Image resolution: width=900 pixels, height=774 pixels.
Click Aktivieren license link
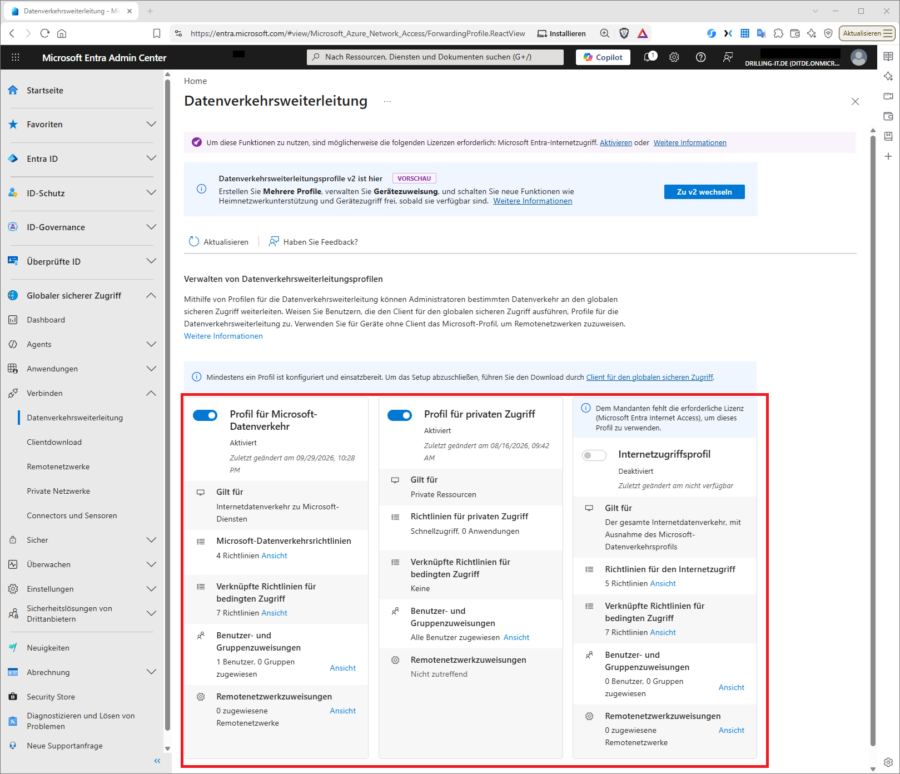tap(616, 142)
